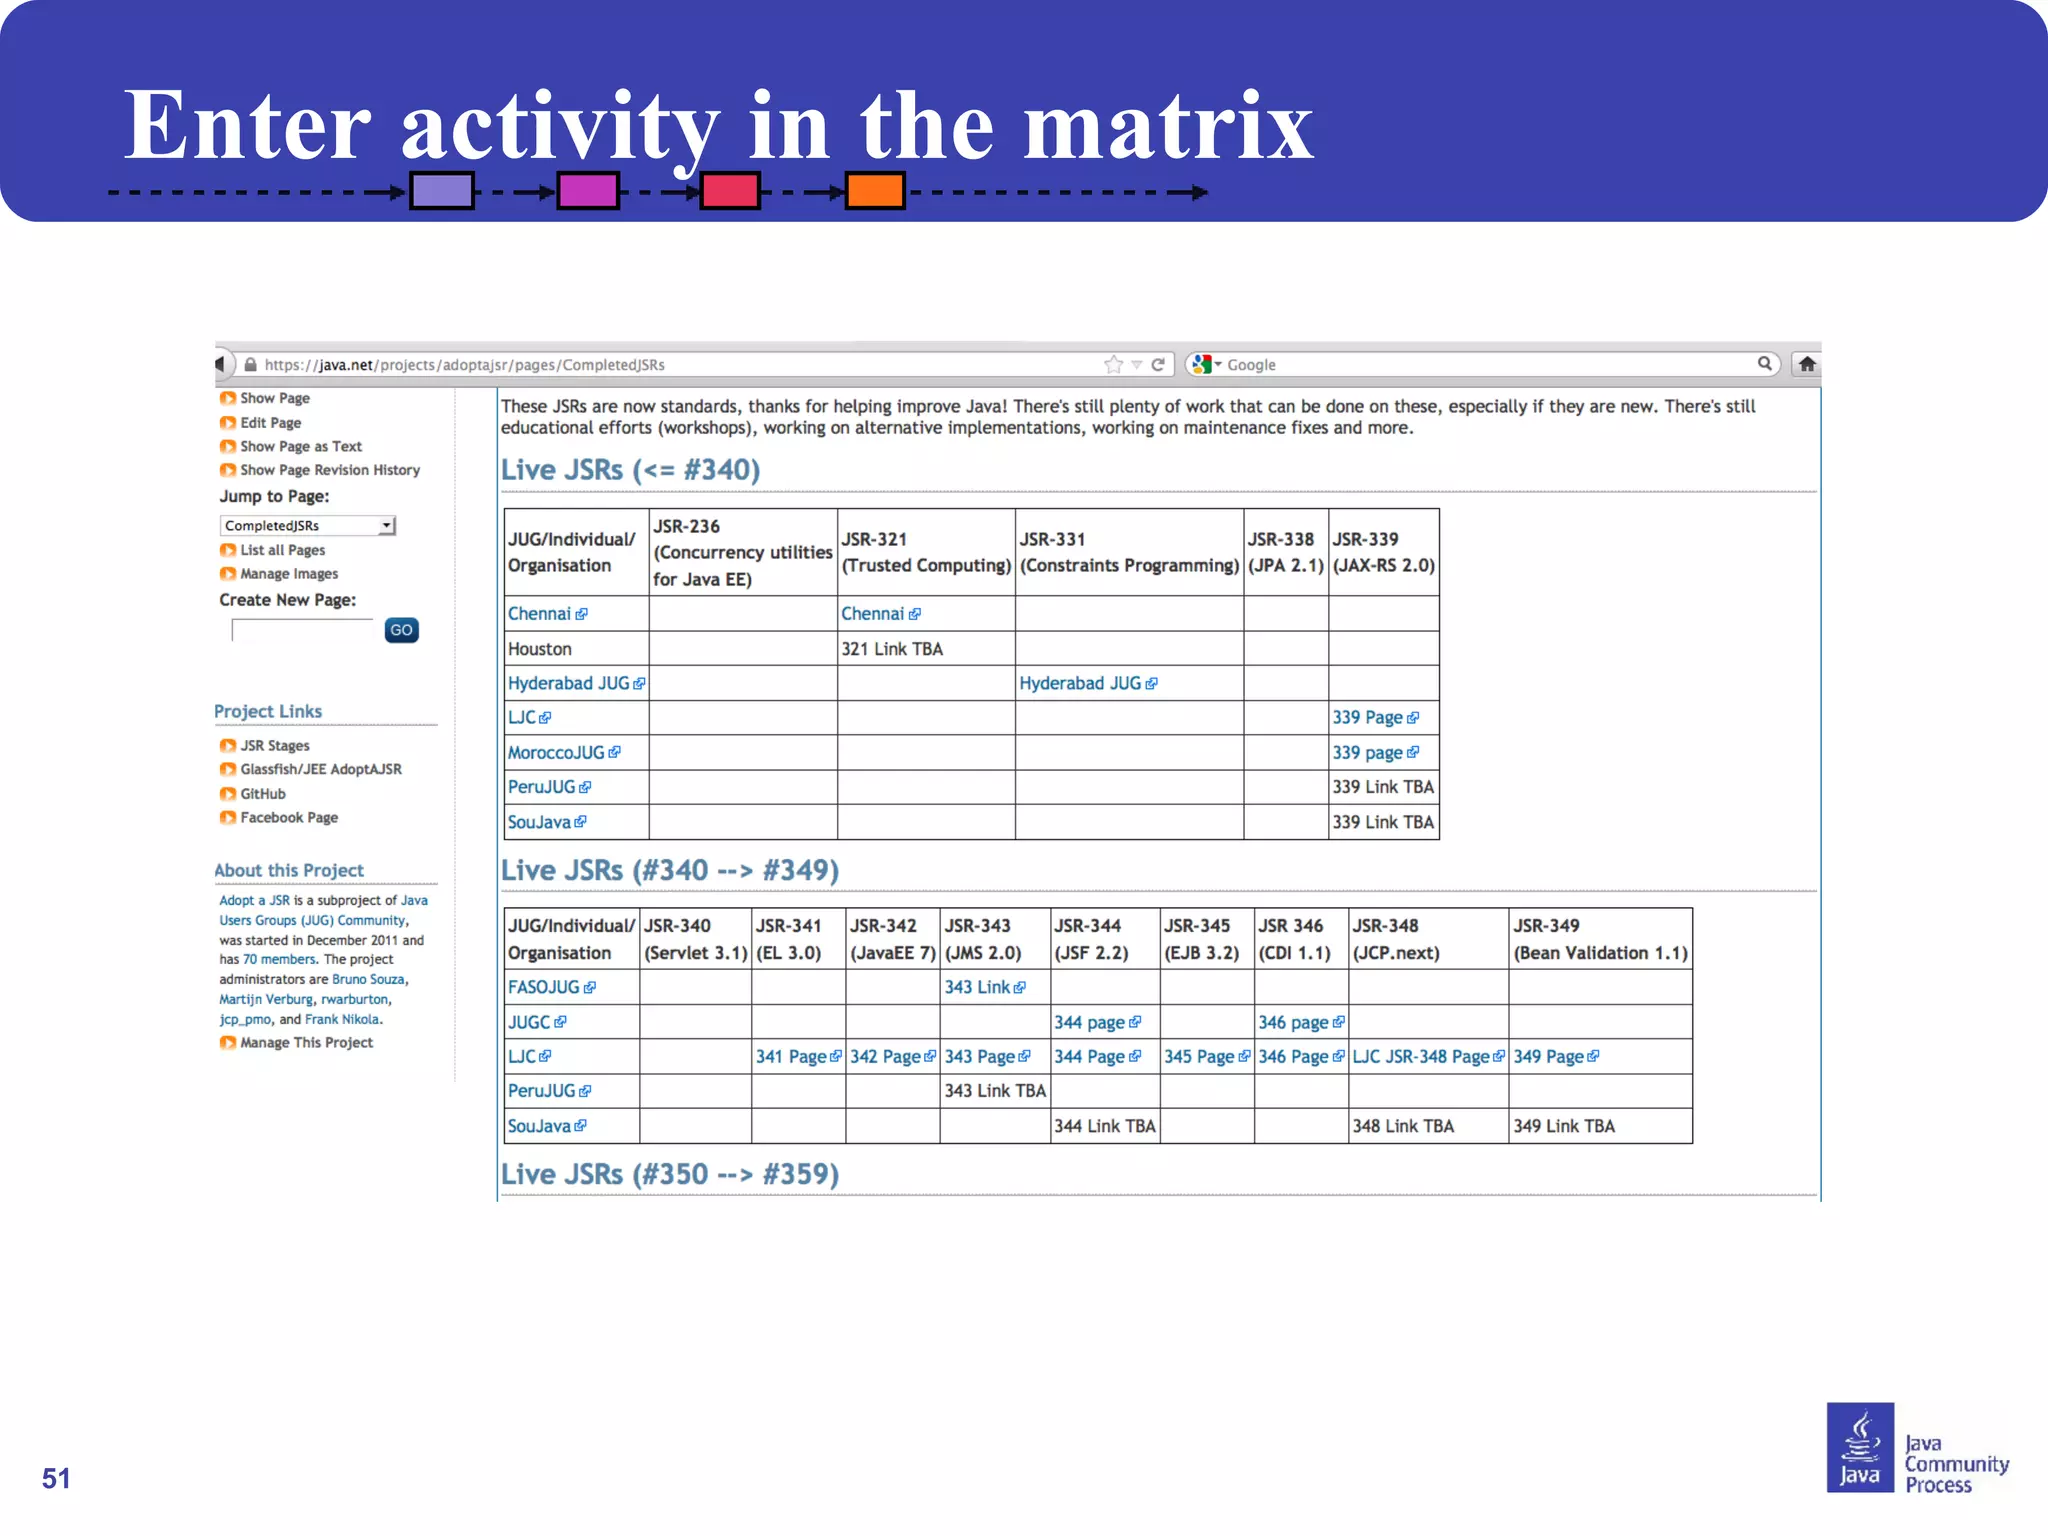This screenshot has width=2048, height=1536.
Task: Click the padlock icon in the URL bar
Action: tap(251, 365)
